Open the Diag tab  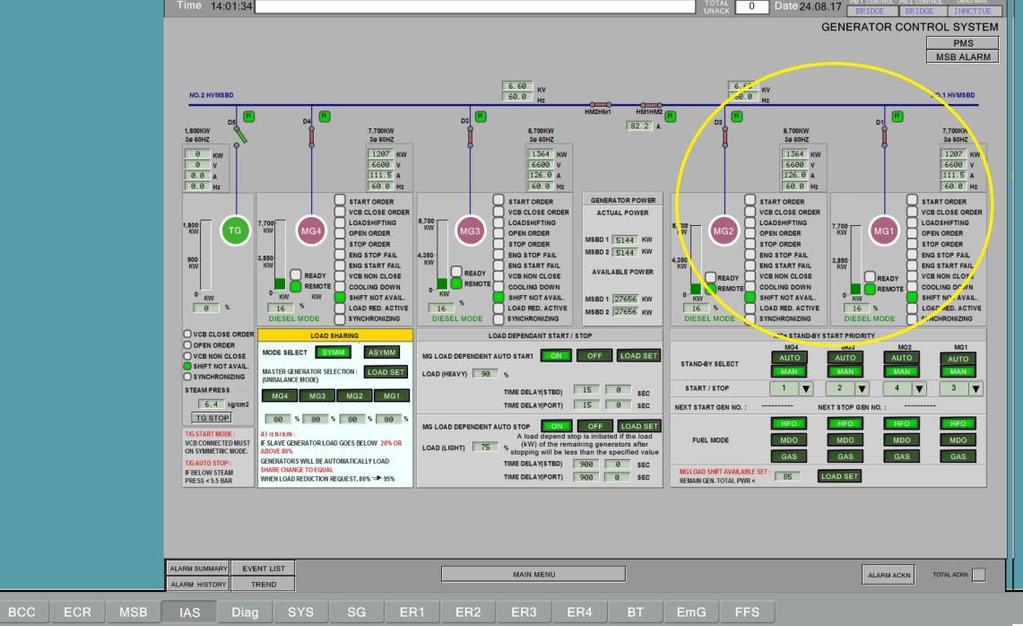245,612
